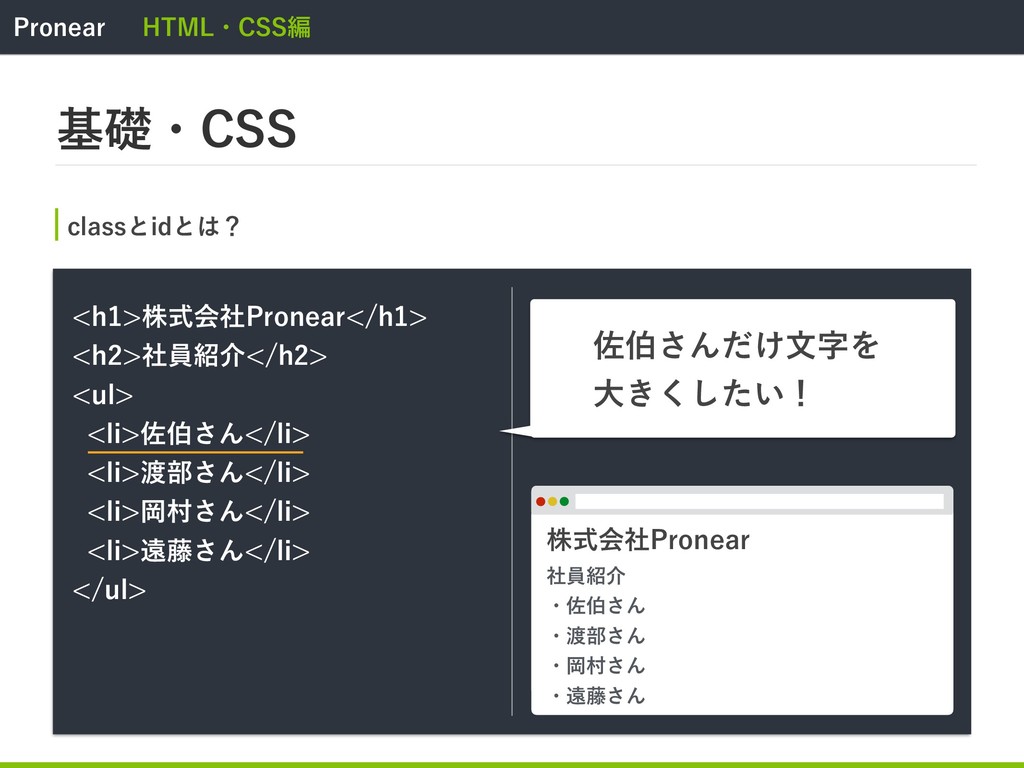The width and height of the screenshot is (1024, 768).
Task: Click the 岡村さん li code line
Action: (x=199, y=511)
